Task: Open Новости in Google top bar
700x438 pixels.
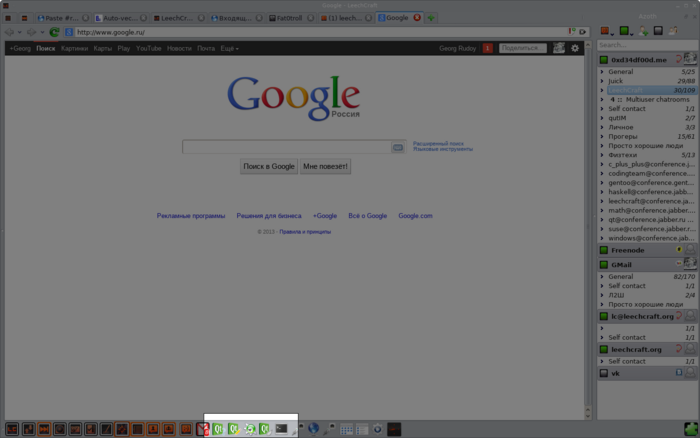Action: tap(179, 48)
